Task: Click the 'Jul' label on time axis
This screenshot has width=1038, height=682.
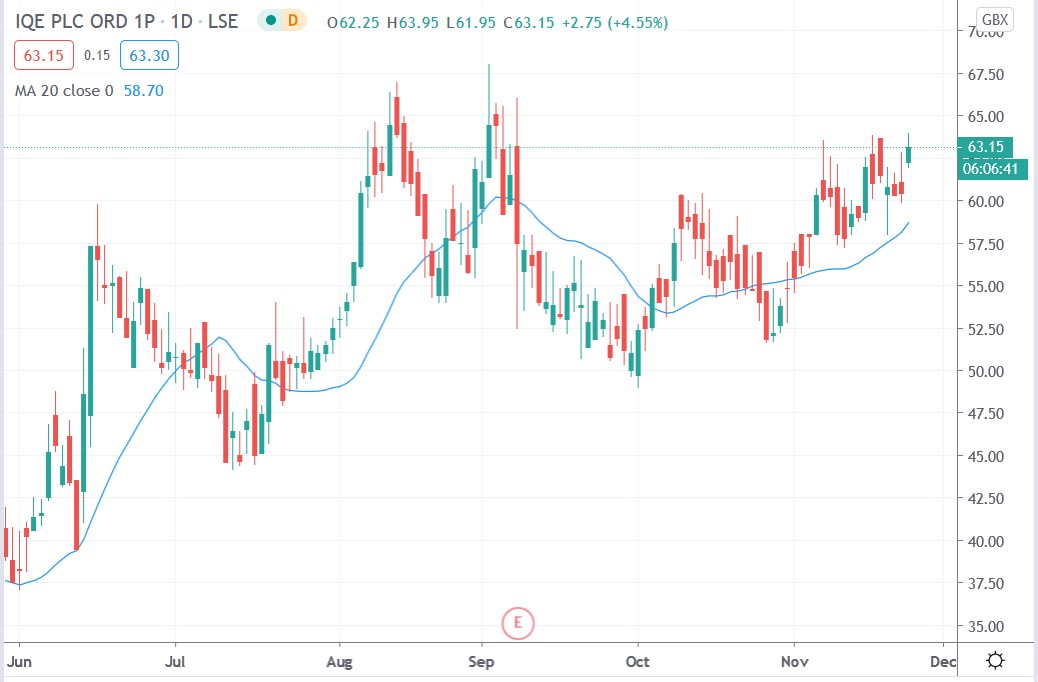Action: [x=175, y=661]
